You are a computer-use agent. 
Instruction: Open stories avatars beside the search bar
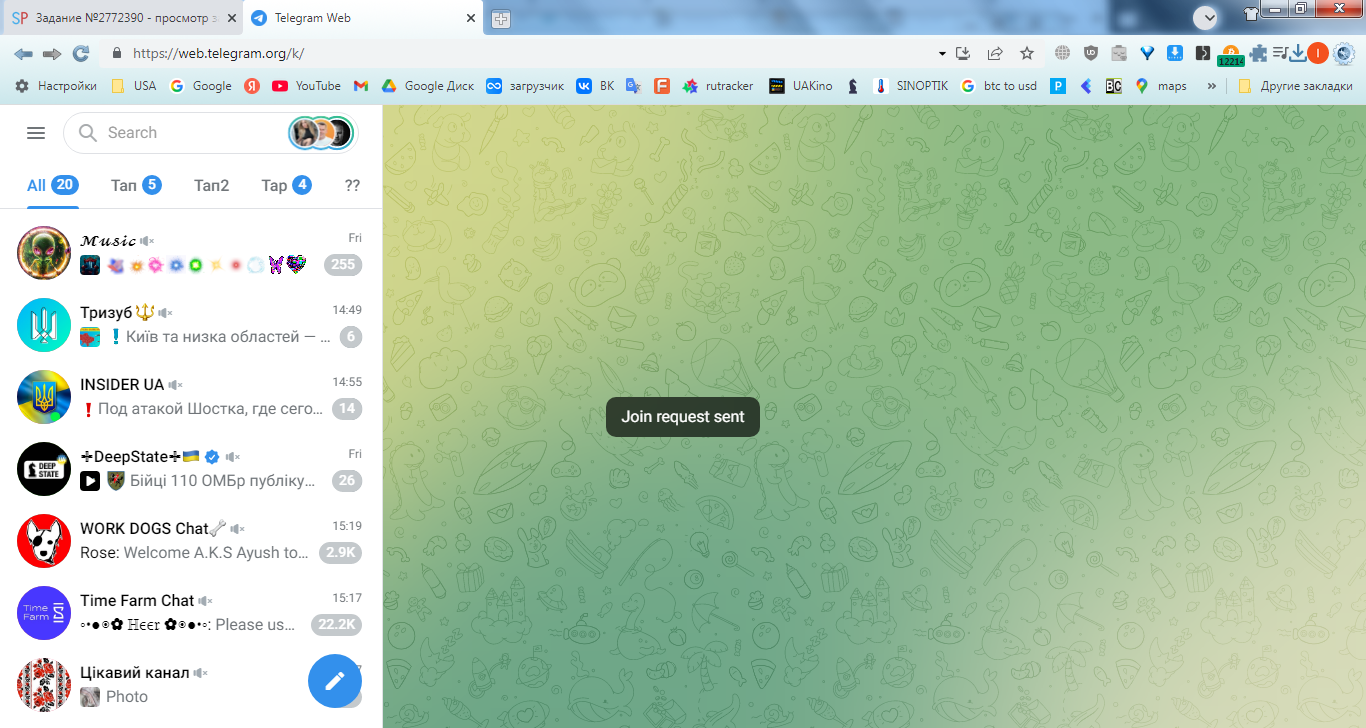pyautogui.click(x=322, y=133)
